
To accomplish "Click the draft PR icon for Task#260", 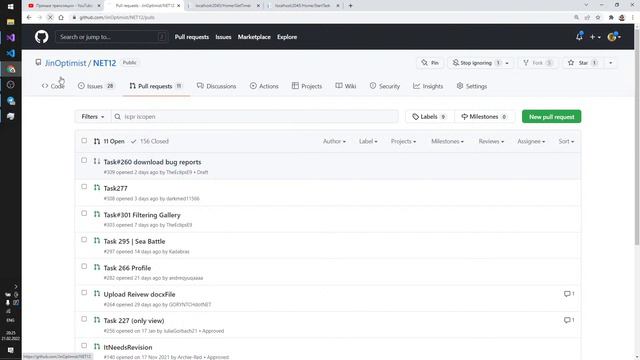I will coord(97,161).
